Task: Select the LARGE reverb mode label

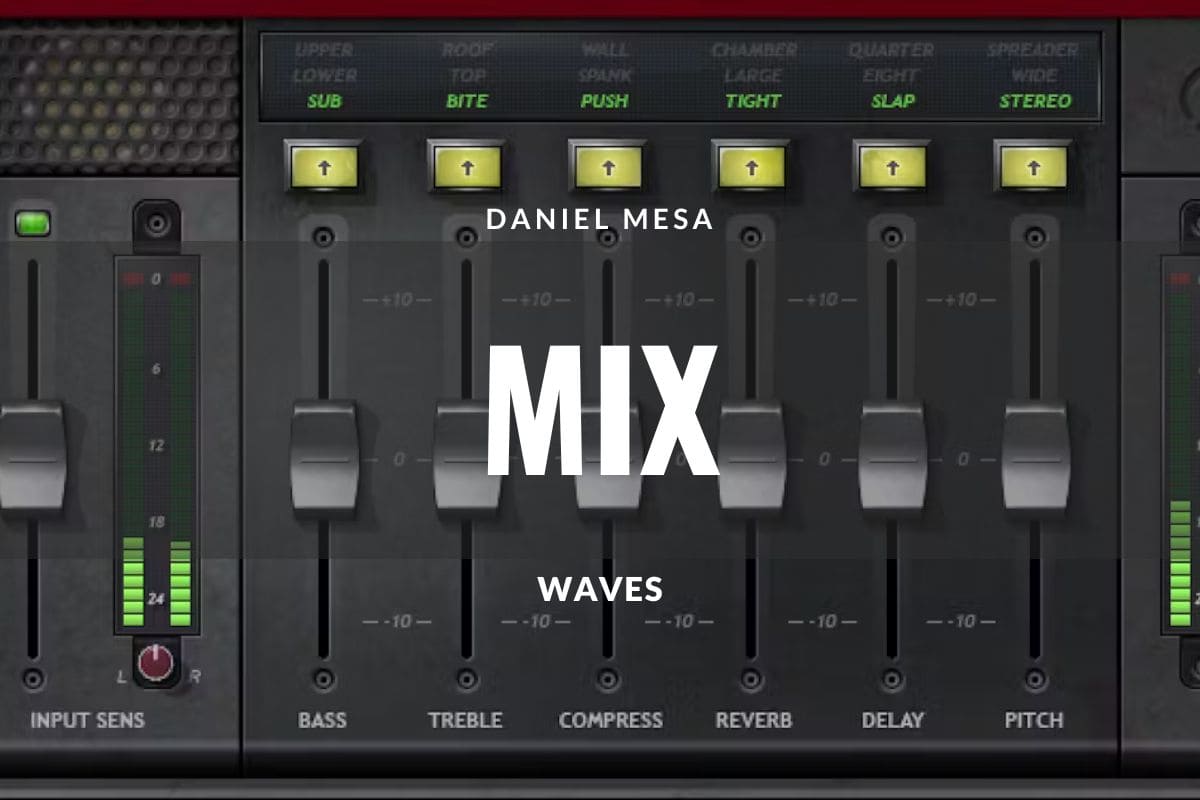Action: 753,75
